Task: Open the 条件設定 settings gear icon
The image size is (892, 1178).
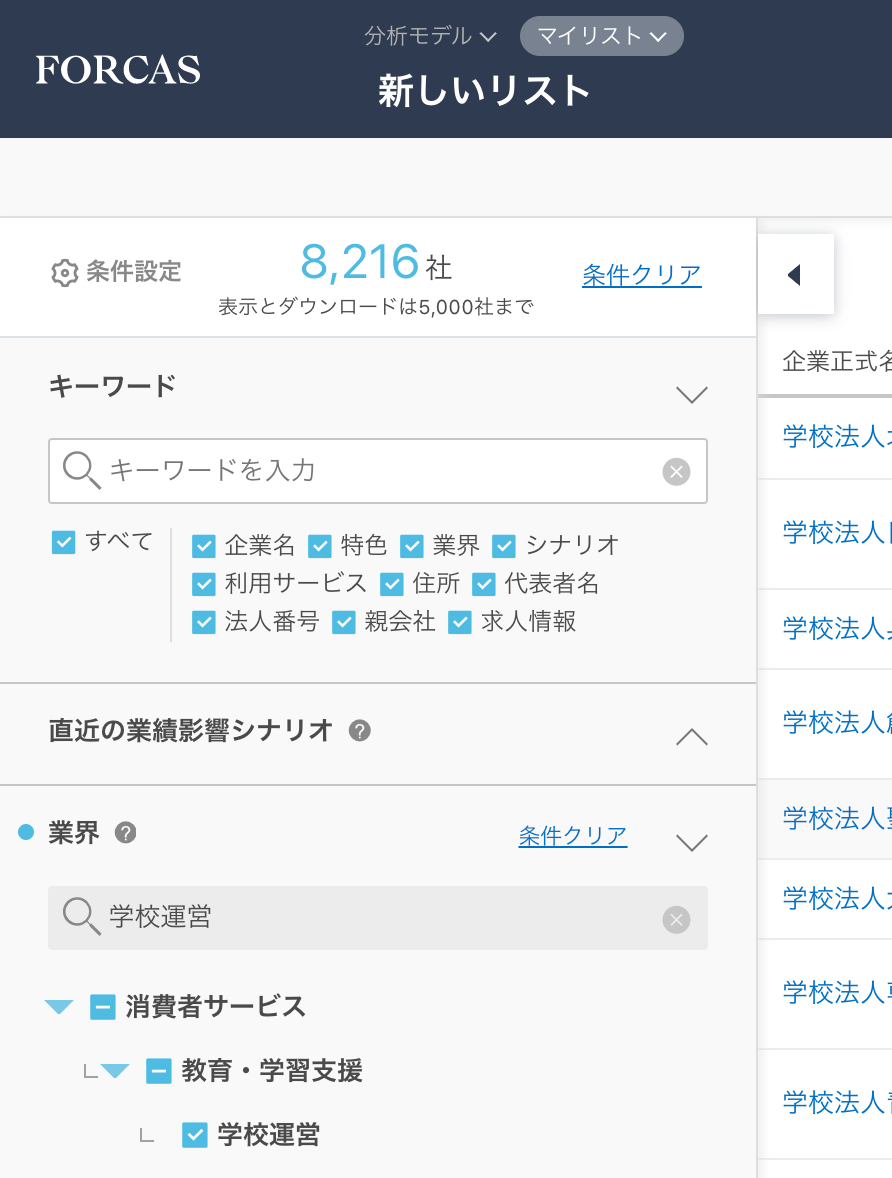Action: [x=61, y=268]
